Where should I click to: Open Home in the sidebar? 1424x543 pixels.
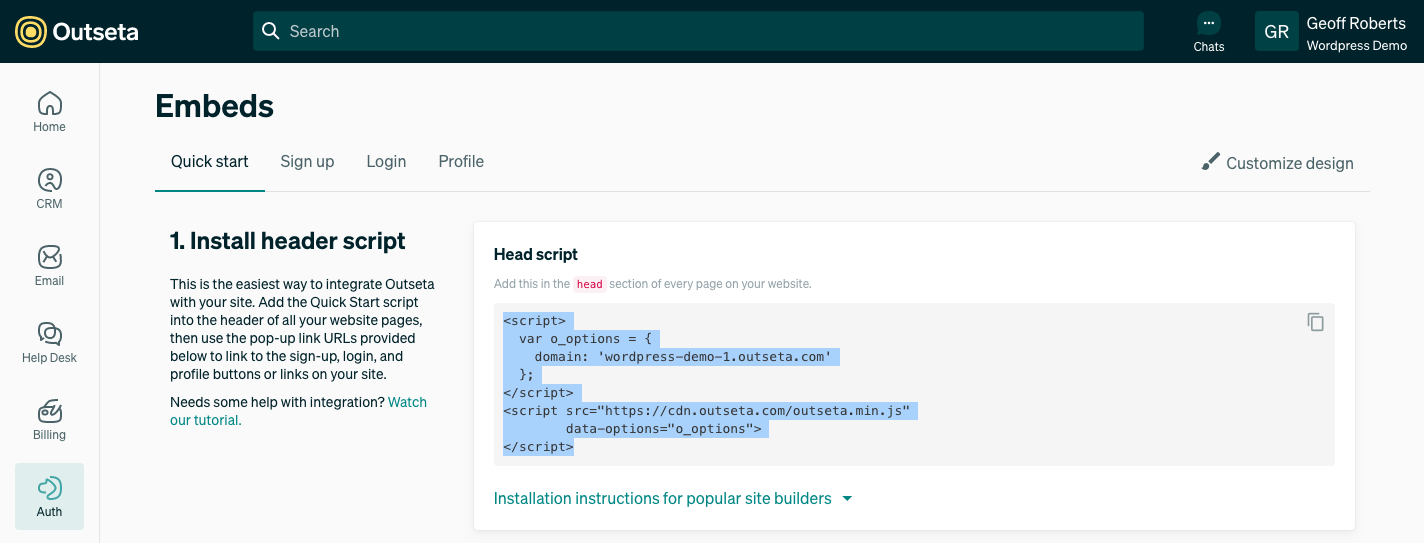point(49,111)
